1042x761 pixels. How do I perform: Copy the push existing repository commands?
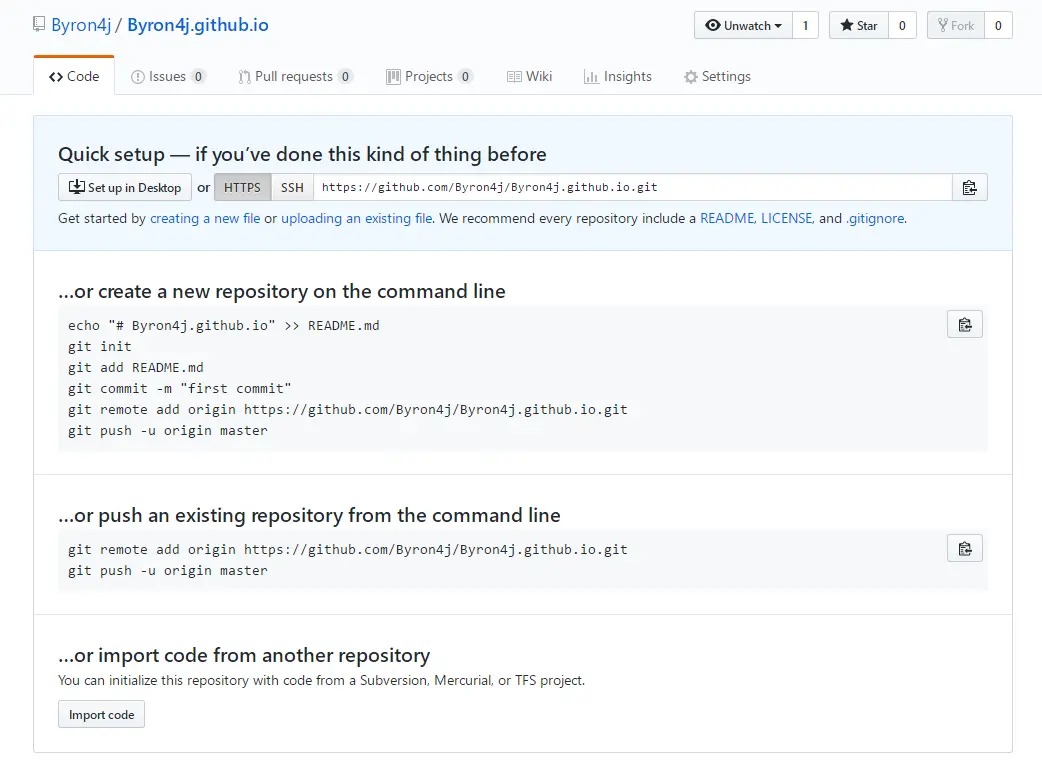(965, 548)
